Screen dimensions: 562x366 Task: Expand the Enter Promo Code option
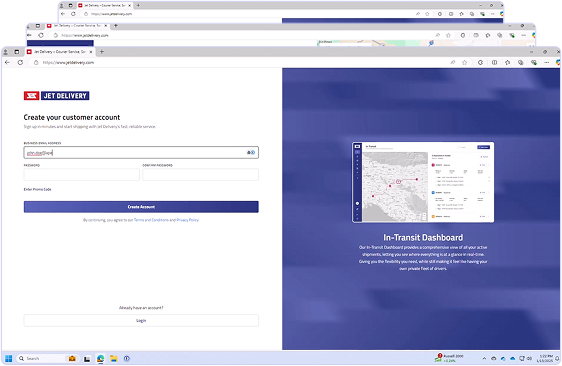pos(37,189)
